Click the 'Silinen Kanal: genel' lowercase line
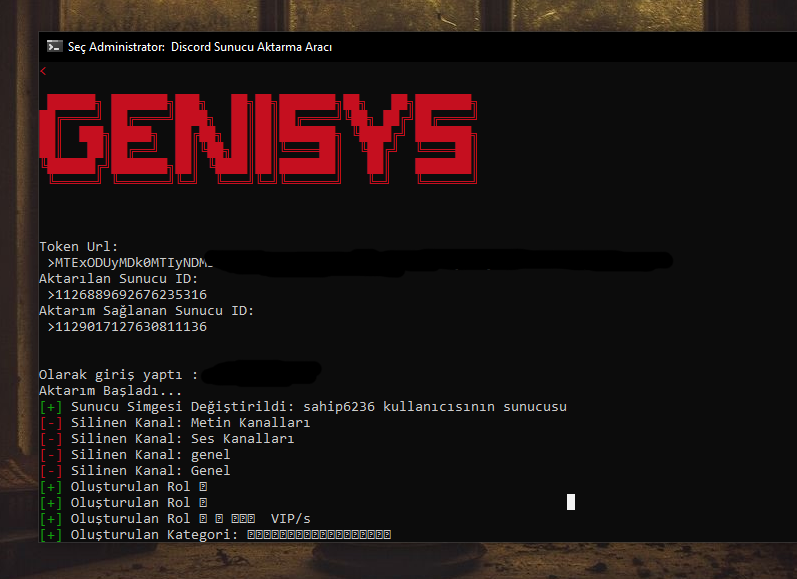The height and width of the screenshot is (579, 797). point(135,454)
